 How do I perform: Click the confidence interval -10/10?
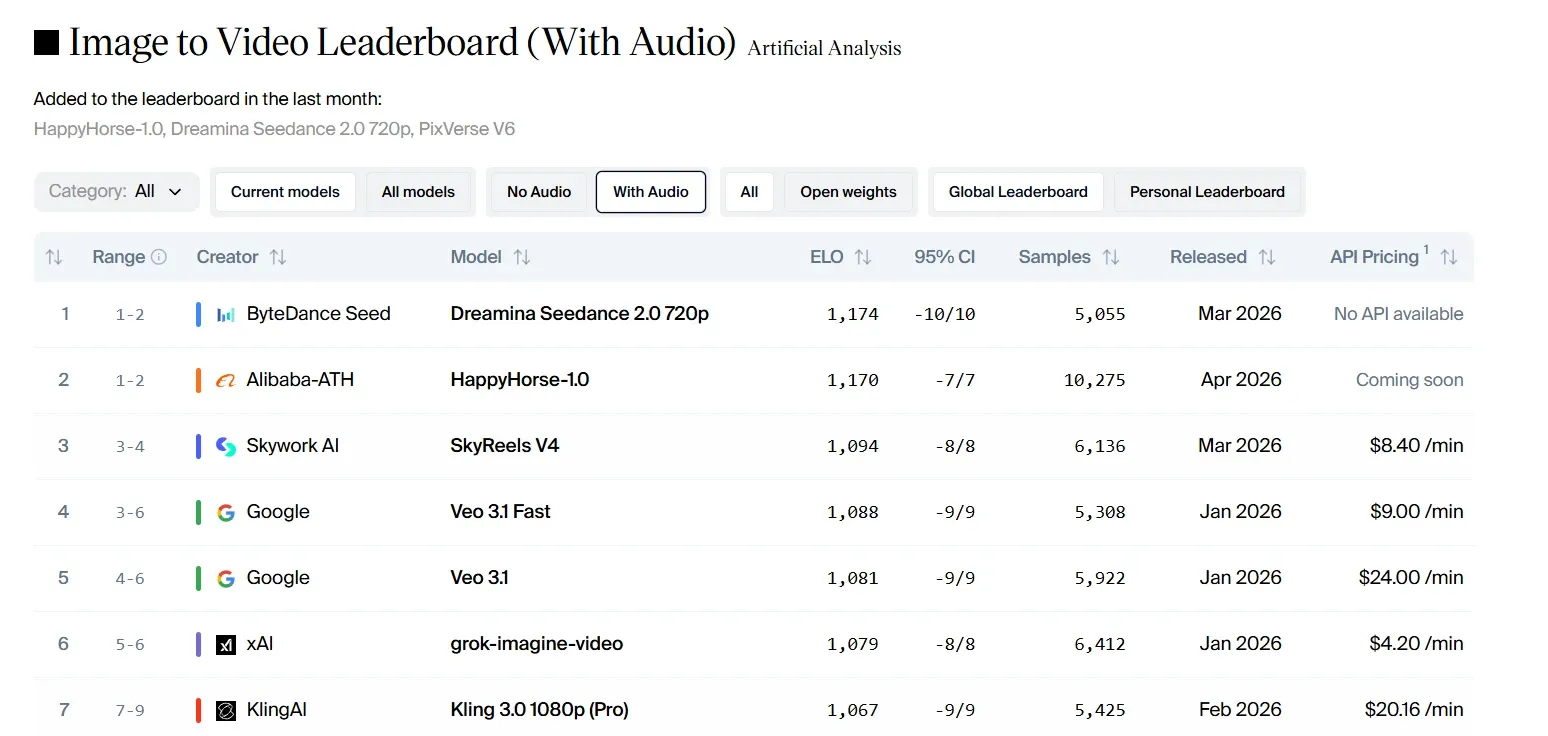pos(945,314)
